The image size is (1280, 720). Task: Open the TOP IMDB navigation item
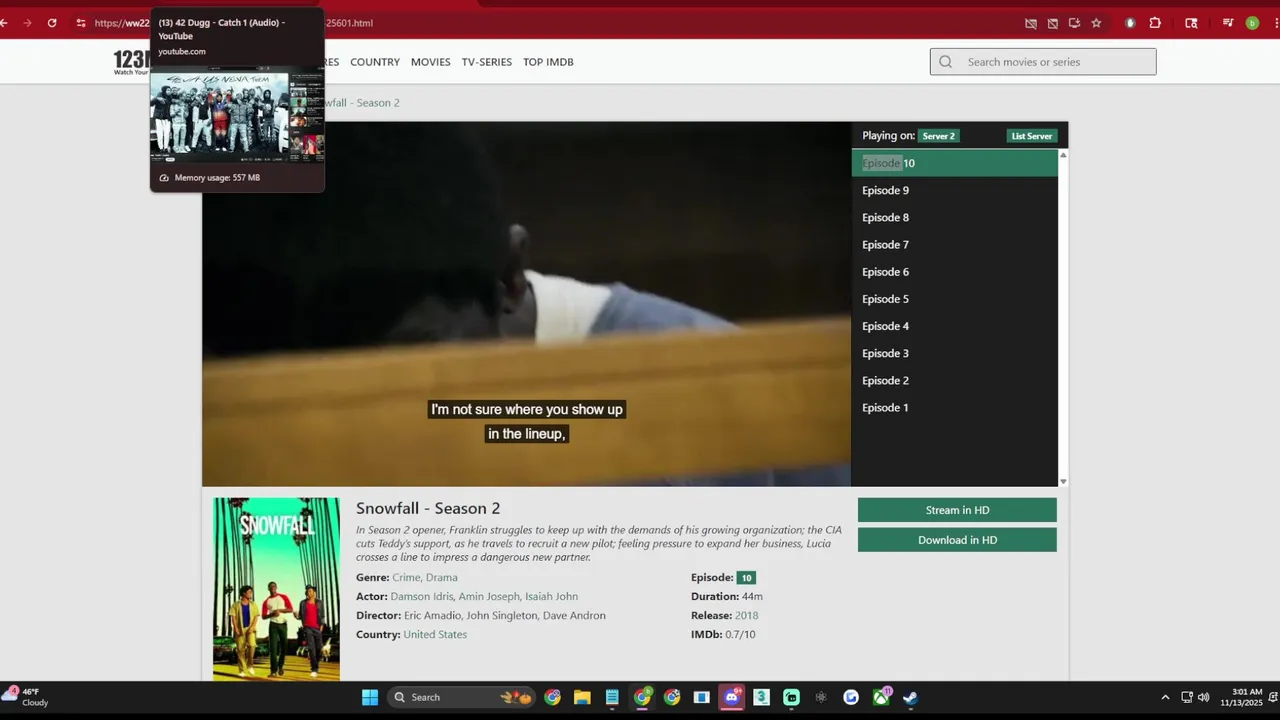(548, 62)
